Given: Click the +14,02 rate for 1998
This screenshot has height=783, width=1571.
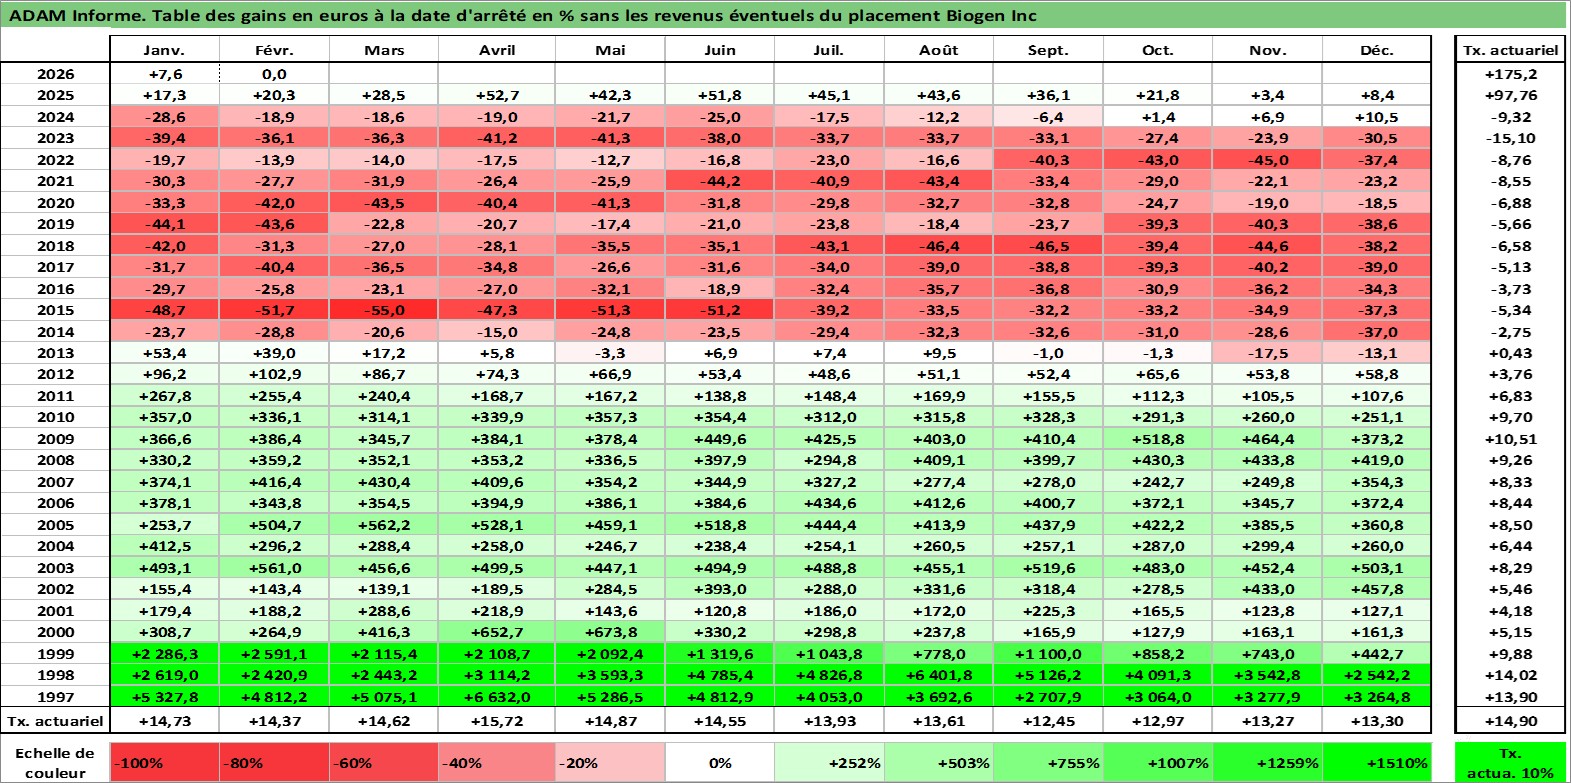Looking at the screenshot, I should pos(1510,675).
